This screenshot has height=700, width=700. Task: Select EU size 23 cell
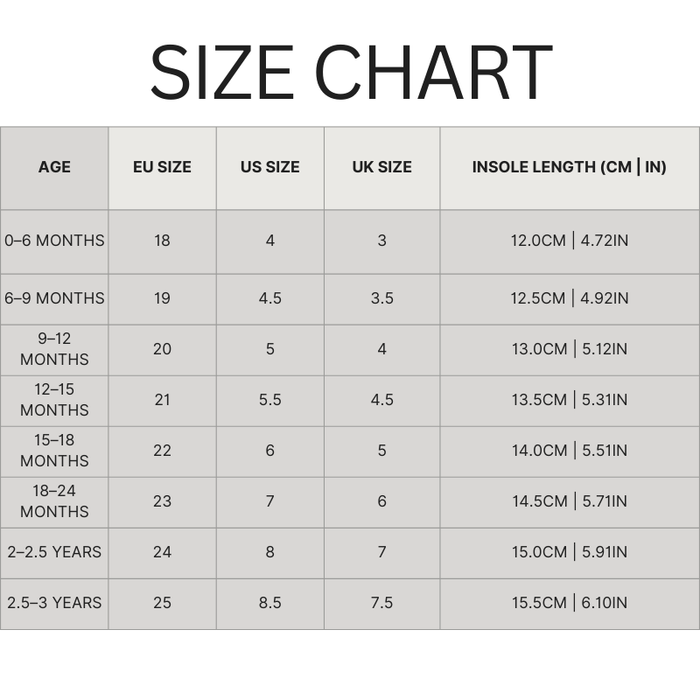tap(162, 501)
